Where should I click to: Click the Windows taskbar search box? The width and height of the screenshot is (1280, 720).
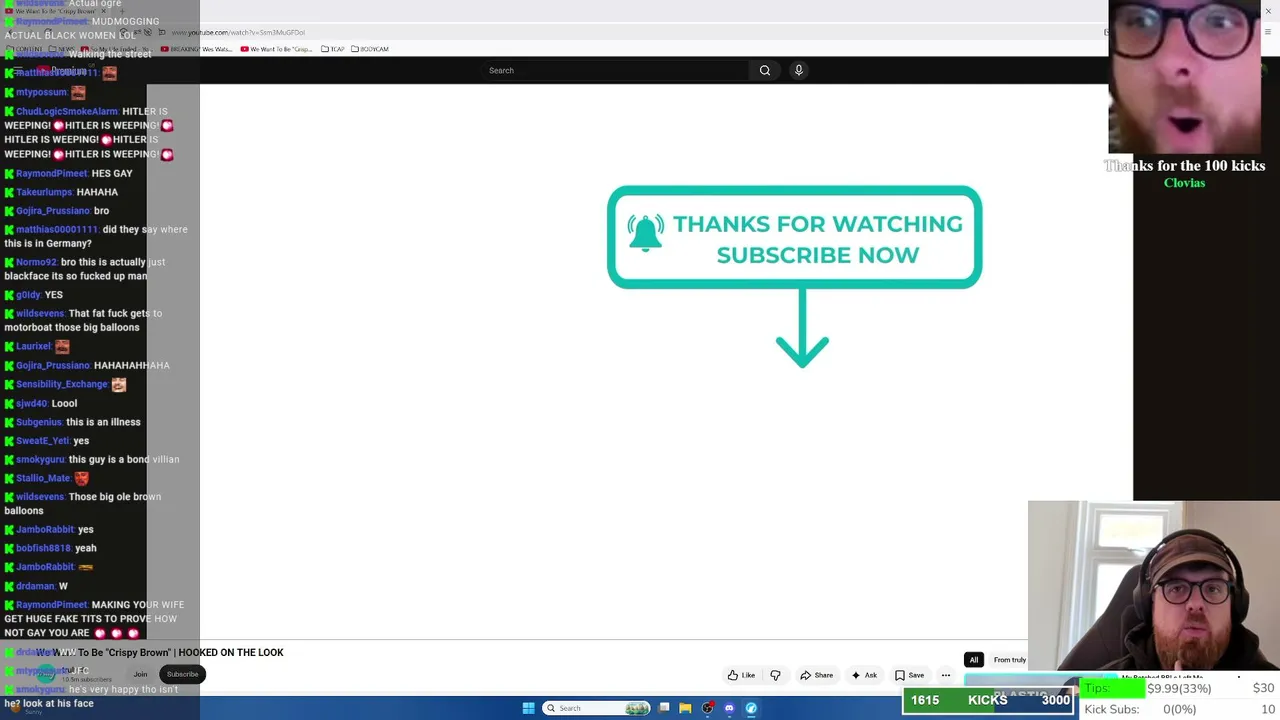pos(597,708)
